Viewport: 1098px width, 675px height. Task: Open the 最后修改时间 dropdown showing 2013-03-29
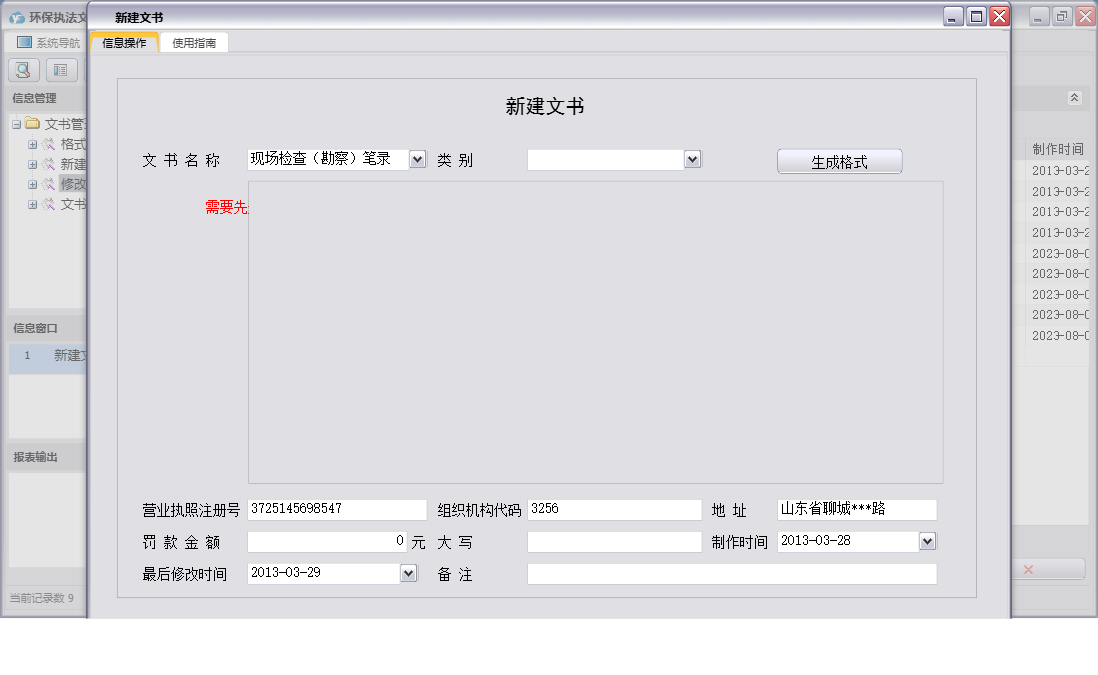point(407,573)
